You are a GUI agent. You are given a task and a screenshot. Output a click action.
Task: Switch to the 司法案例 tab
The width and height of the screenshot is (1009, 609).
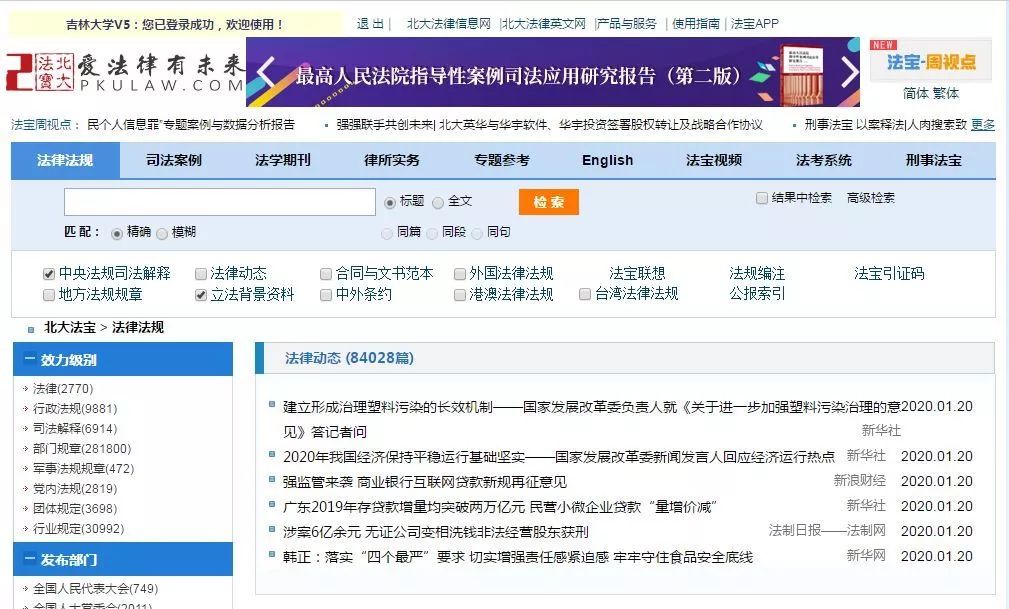click(174, 160)
